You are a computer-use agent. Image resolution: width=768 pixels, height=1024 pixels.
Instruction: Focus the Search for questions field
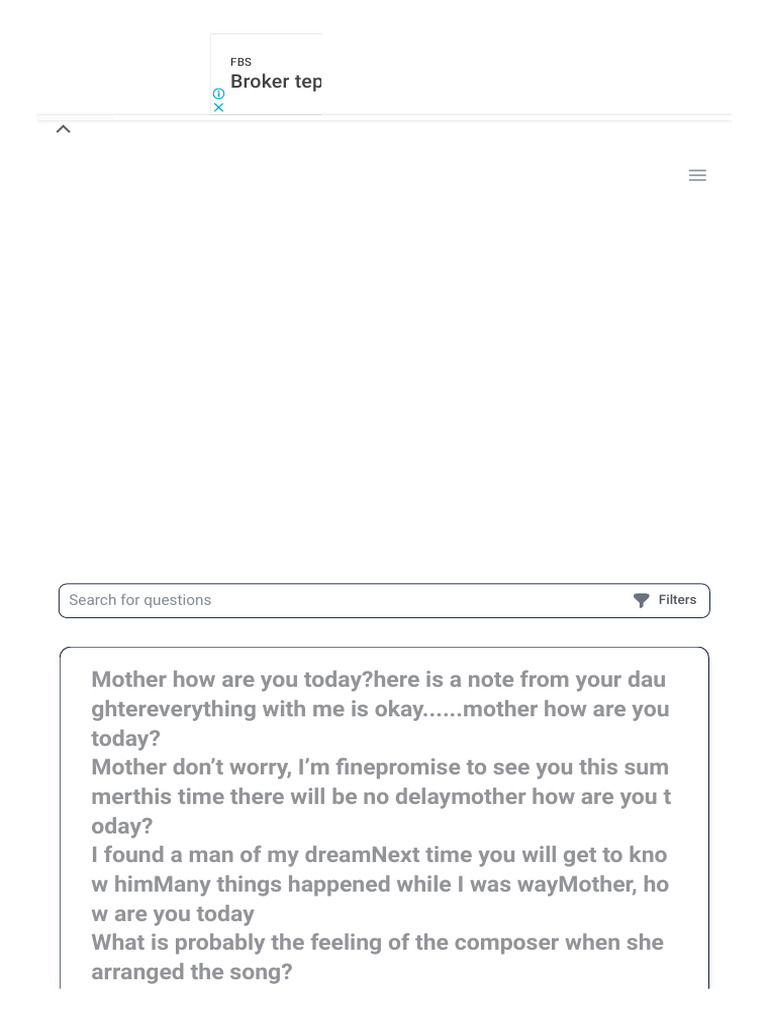click(x=340, y=600)
